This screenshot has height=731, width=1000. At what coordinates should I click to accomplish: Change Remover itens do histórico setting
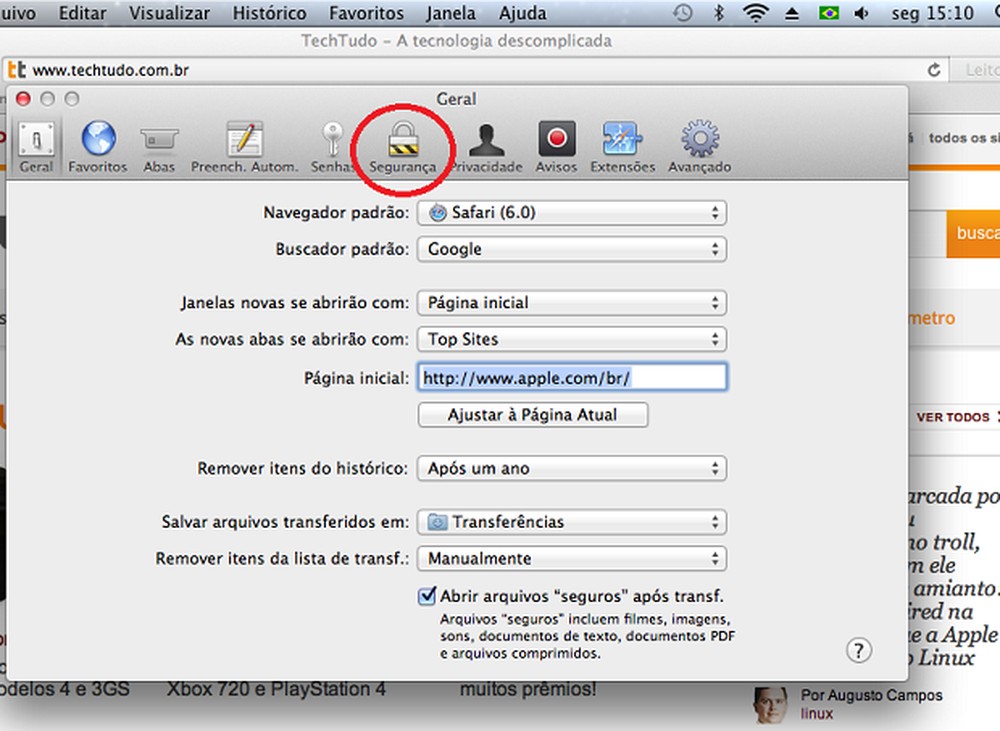571,468
